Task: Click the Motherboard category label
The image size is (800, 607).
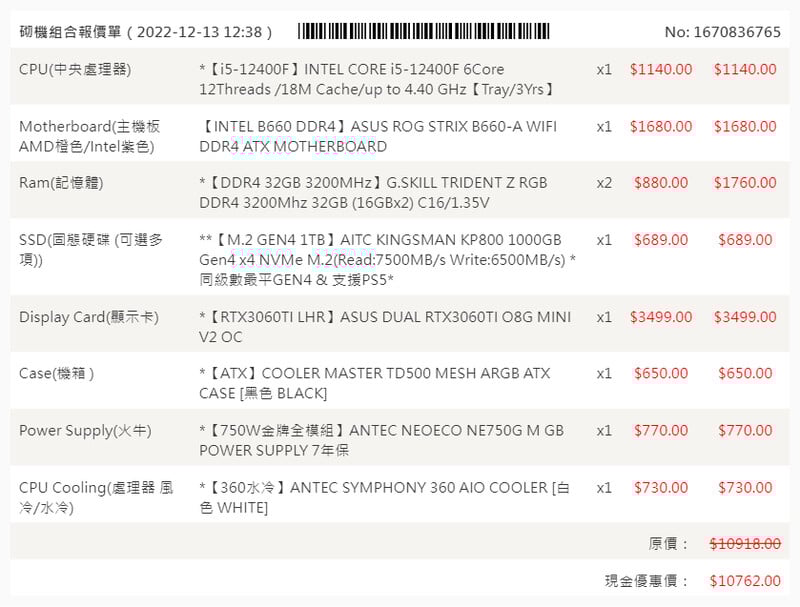Action: pyautogui.click(x=89, y=136)
